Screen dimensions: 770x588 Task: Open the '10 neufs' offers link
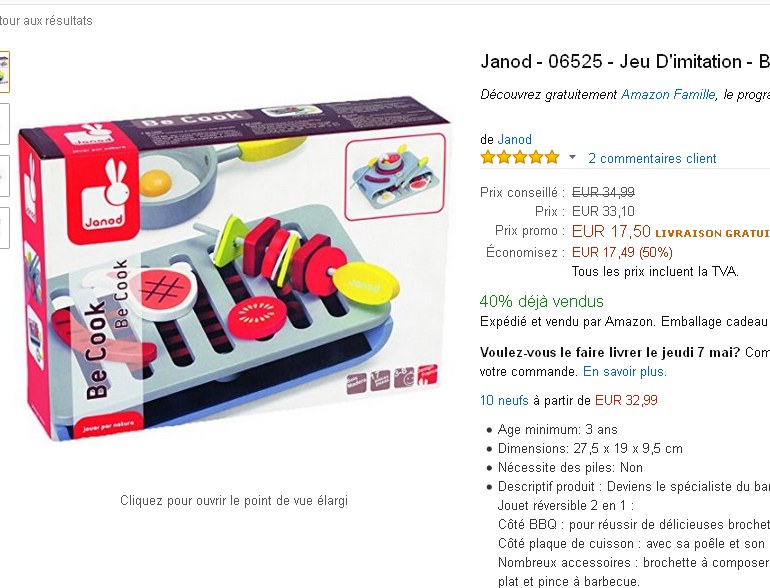tap(504, 400)
